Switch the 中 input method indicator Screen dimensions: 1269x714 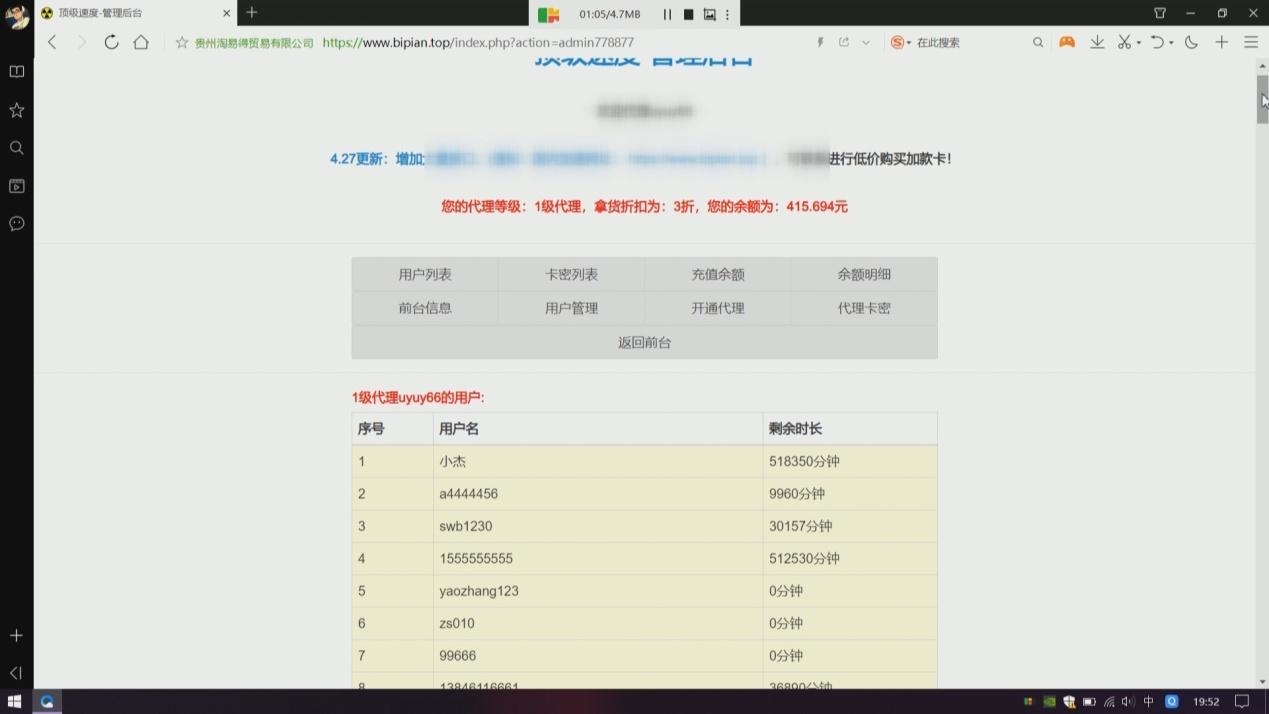(1148, 702)
